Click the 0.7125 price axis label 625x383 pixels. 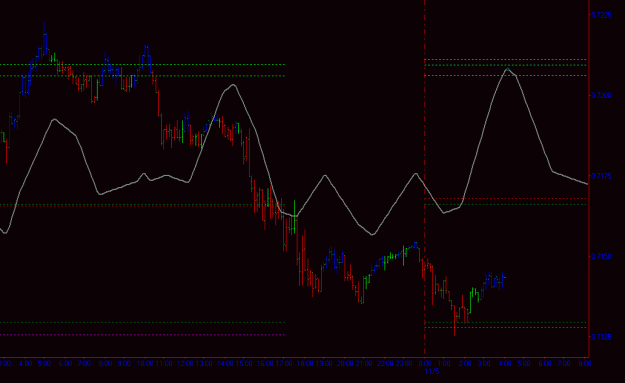click(x=601, y=337)
